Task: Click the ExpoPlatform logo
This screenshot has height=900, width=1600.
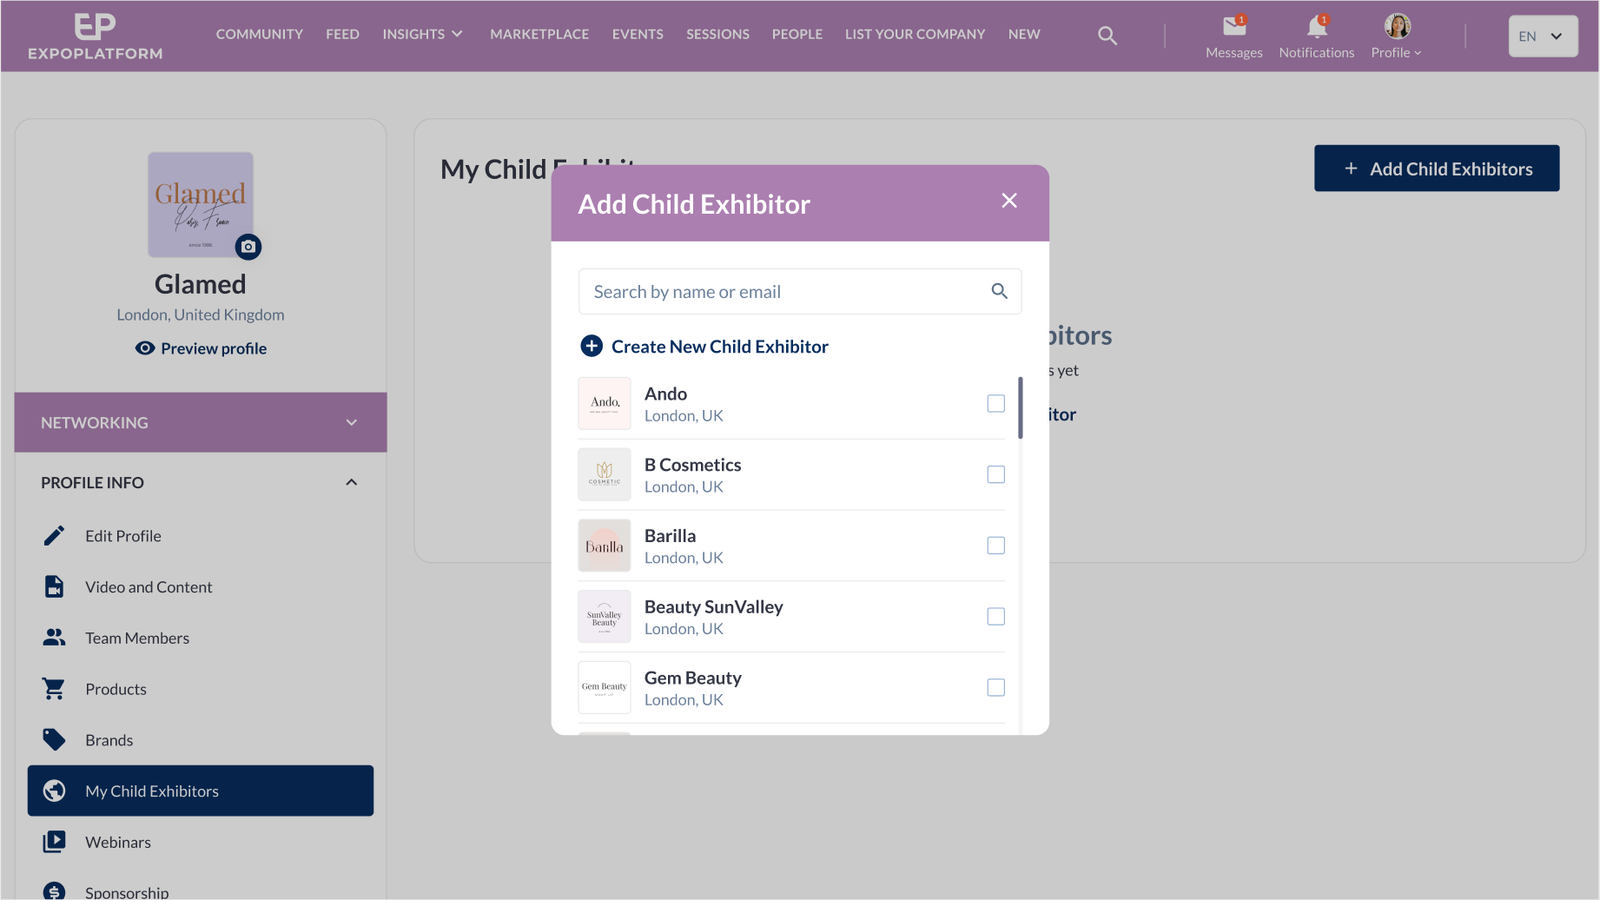Action: click(x=95, y=36)
